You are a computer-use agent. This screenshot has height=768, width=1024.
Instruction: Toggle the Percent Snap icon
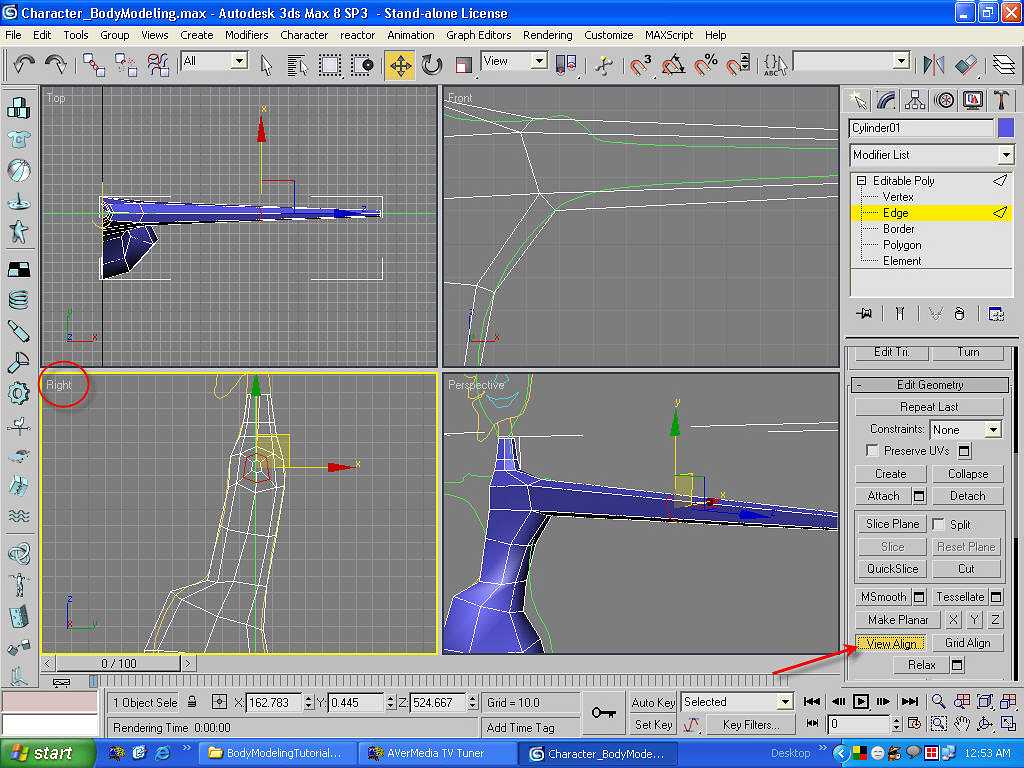(705, 65)
